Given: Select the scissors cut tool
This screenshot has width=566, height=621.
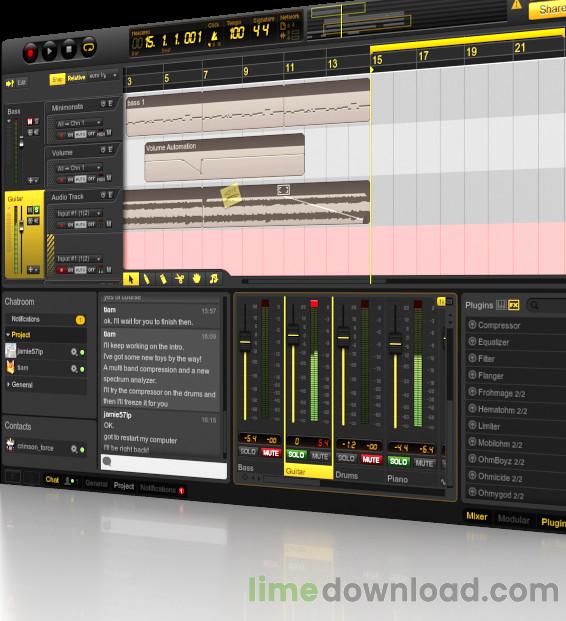Looking at the screenshot, I should (x=179, y=279).
